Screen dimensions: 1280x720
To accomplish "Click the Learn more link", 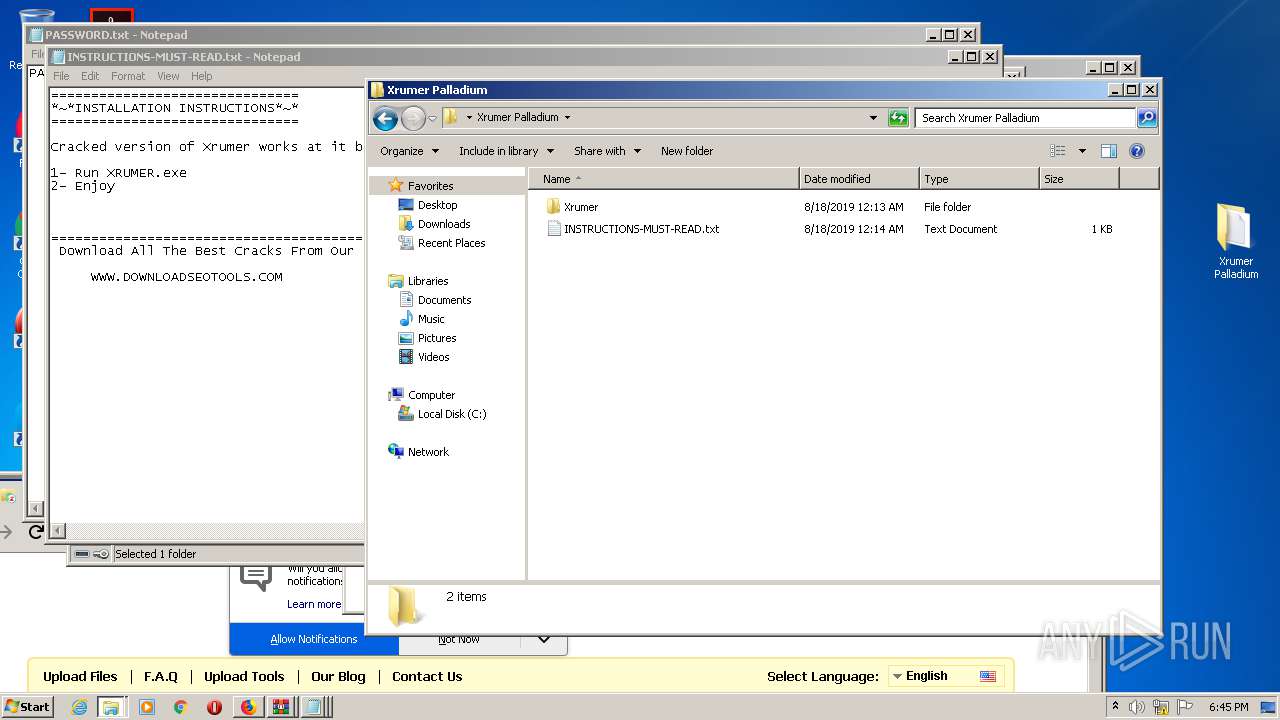I will 314,604.
